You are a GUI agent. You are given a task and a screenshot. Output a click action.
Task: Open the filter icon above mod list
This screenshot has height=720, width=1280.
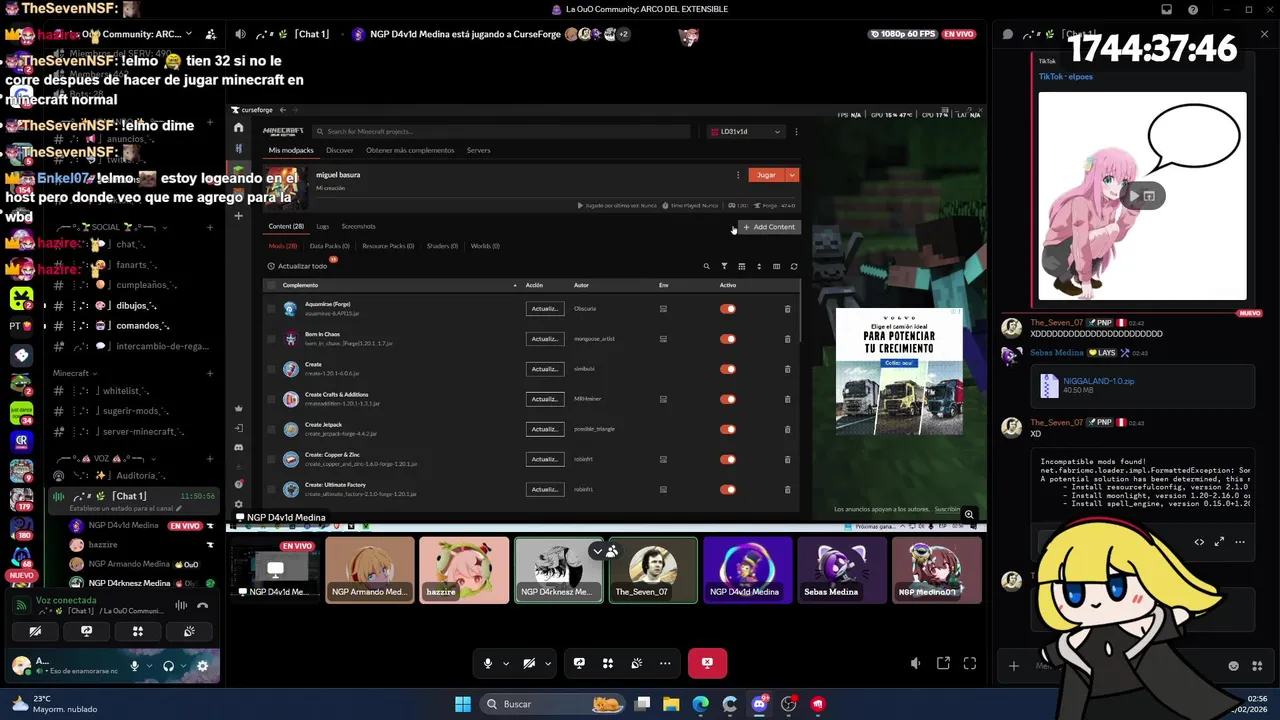[x=724, y=266]
